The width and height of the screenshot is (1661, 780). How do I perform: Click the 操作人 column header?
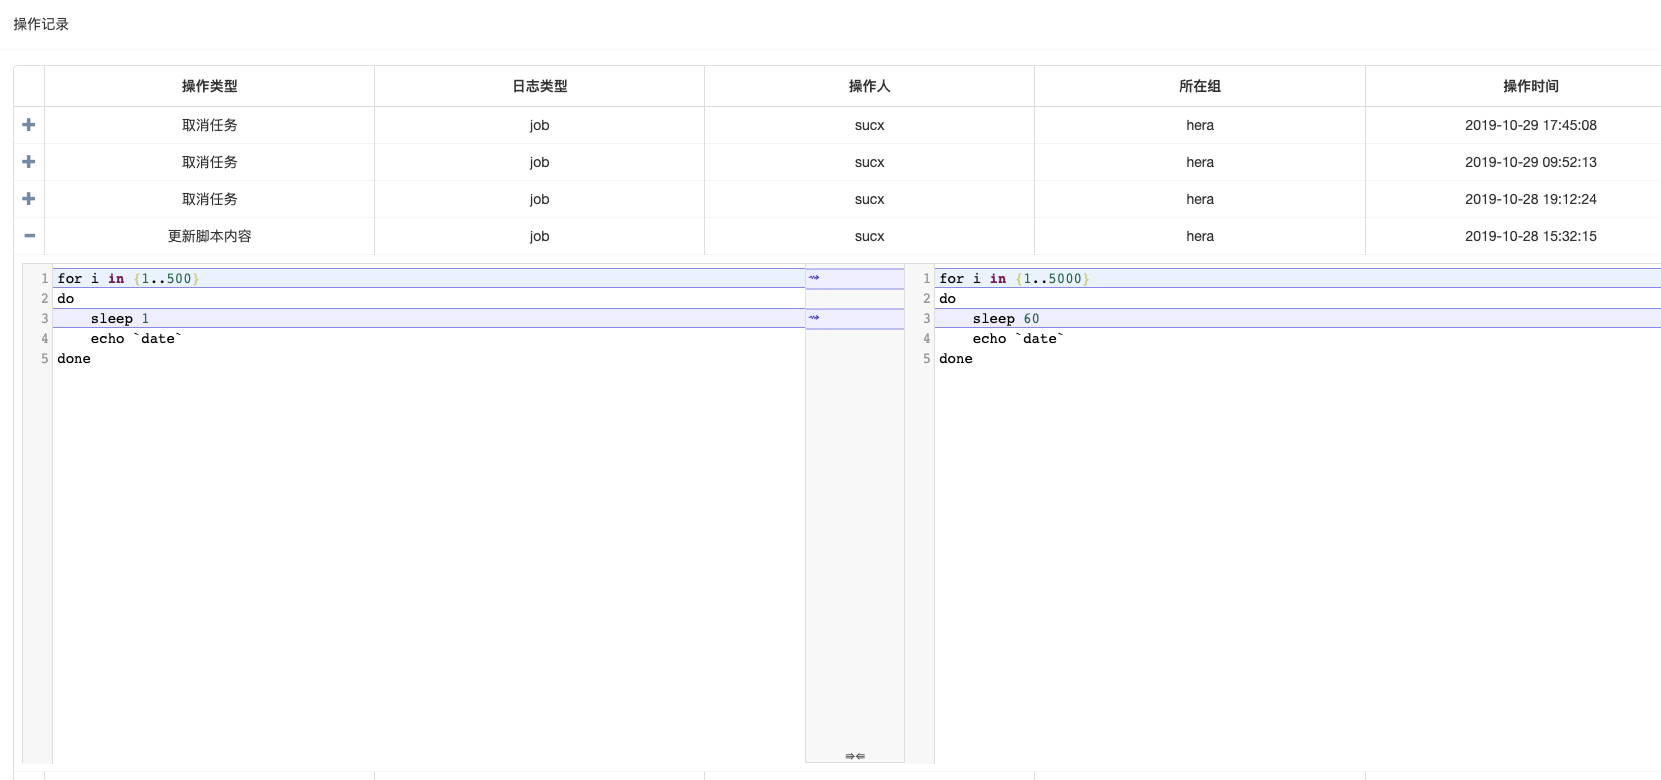(870, 86)
